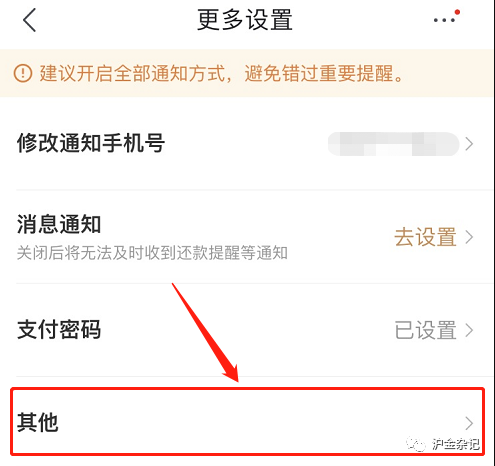
Task: Go back using the top-left arrow
Action: point(29,20)
